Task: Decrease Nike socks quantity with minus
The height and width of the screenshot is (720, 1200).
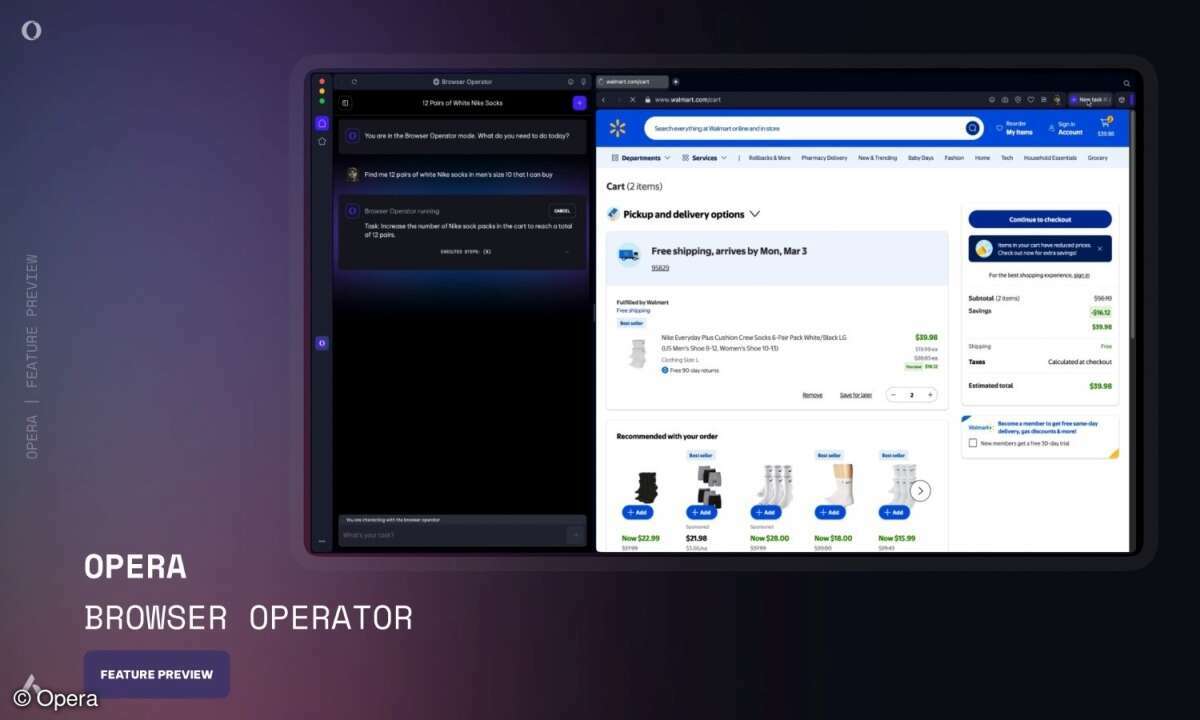Action: [894, 395]
